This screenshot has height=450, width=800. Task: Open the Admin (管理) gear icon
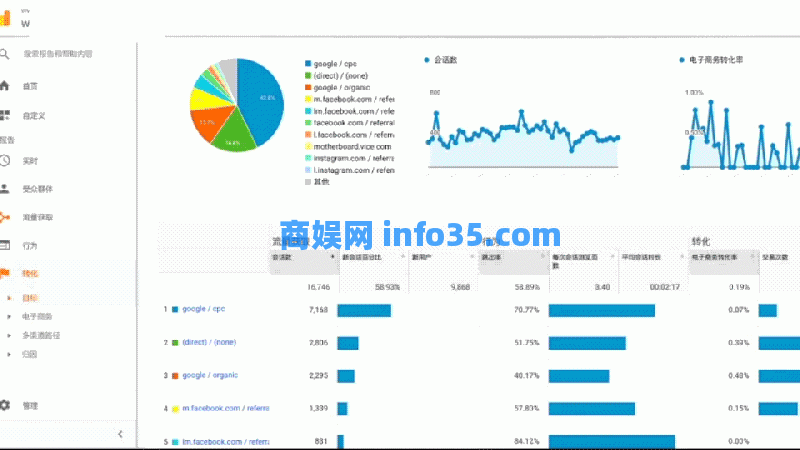[5, 406]
